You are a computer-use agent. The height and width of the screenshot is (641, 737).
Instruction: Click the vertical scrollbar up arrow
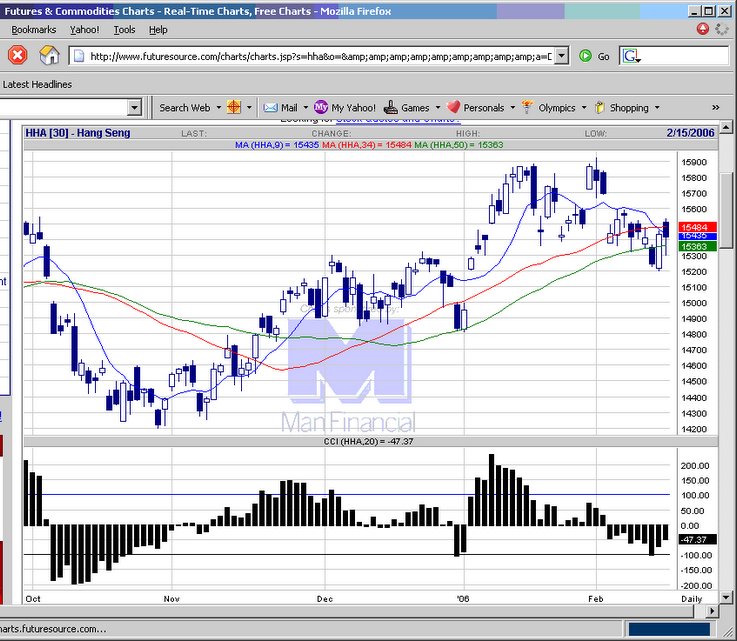pos(726,127)
